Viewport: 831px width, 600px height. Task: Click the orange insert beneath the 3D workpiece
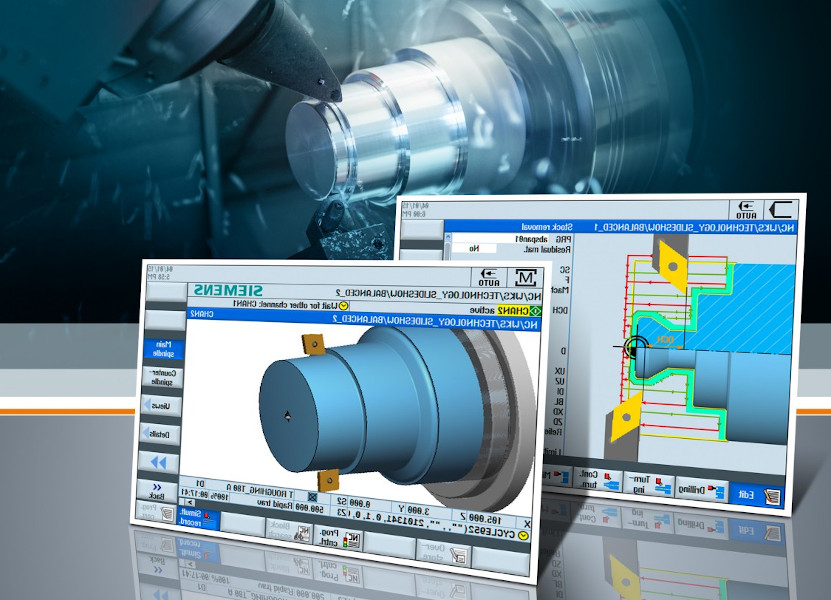tap(329, 480)
